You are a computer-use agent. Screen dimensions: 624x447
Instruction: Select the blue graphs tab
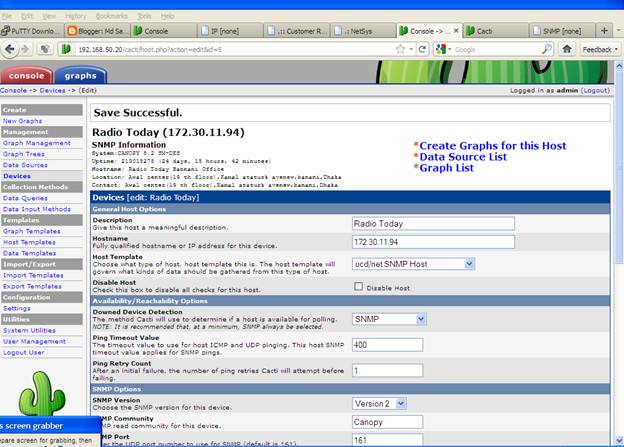[81, 75]
